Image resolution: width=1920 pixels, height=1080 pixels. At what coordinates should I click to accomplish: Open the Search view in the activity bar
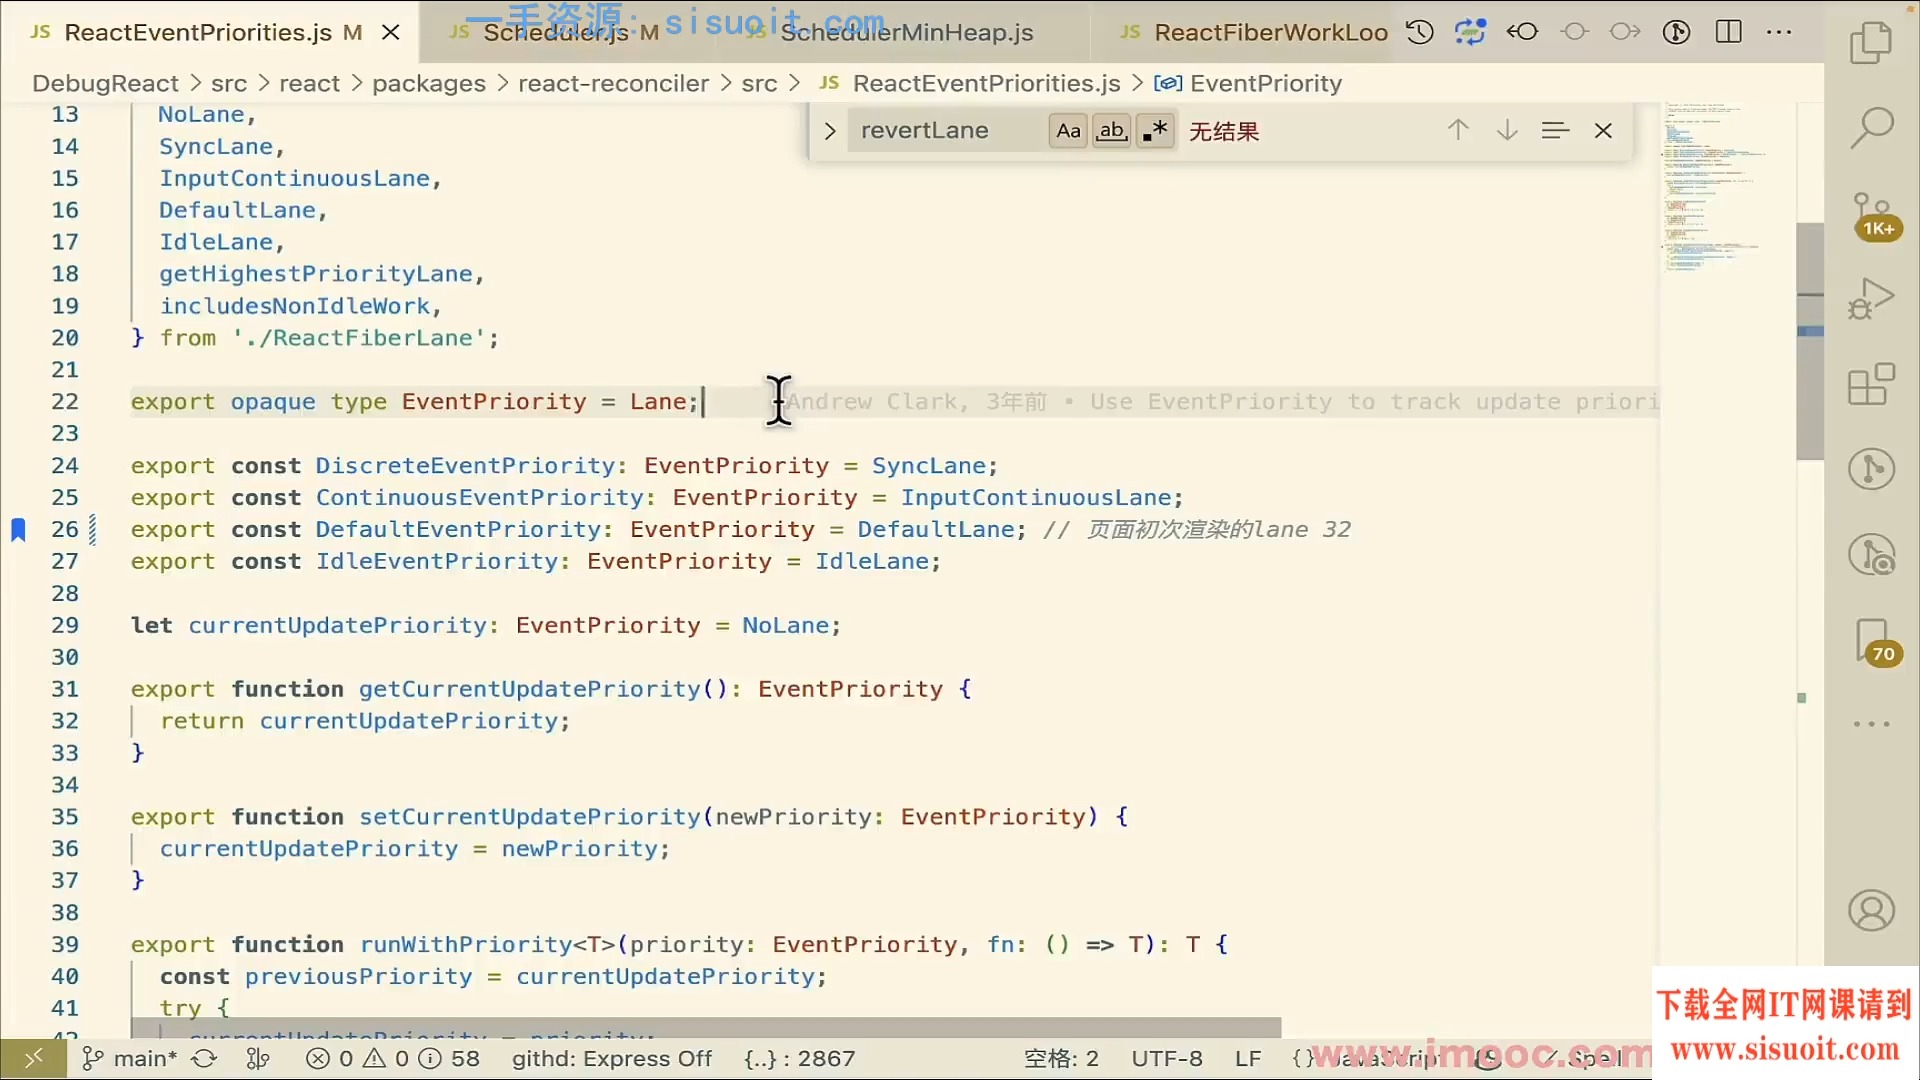point(1871,128)
